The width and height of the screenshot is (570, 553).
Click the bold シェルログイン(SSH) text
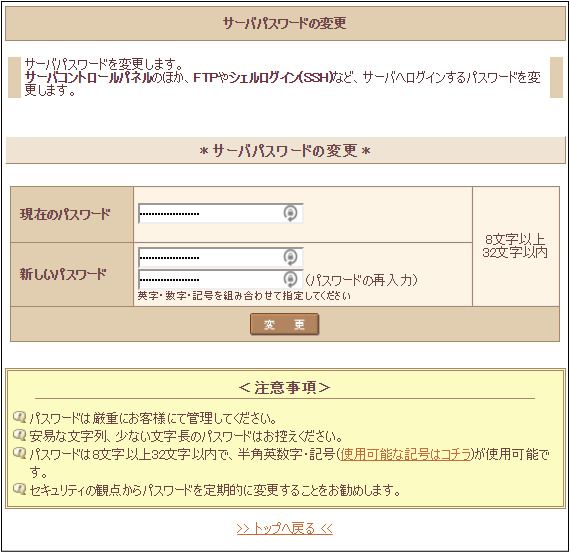(x=281, y=77)
